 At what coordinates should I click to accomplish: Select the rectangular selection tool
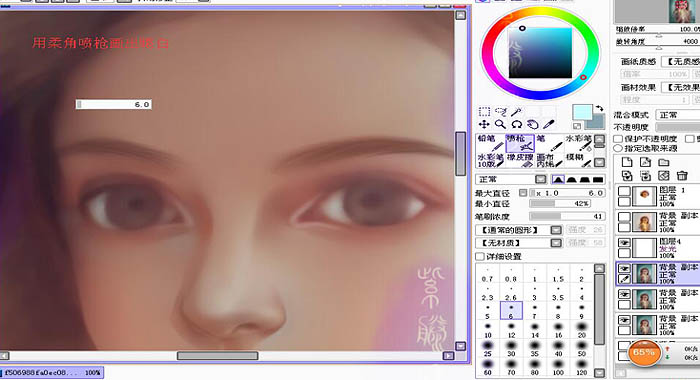pos(484,112)
